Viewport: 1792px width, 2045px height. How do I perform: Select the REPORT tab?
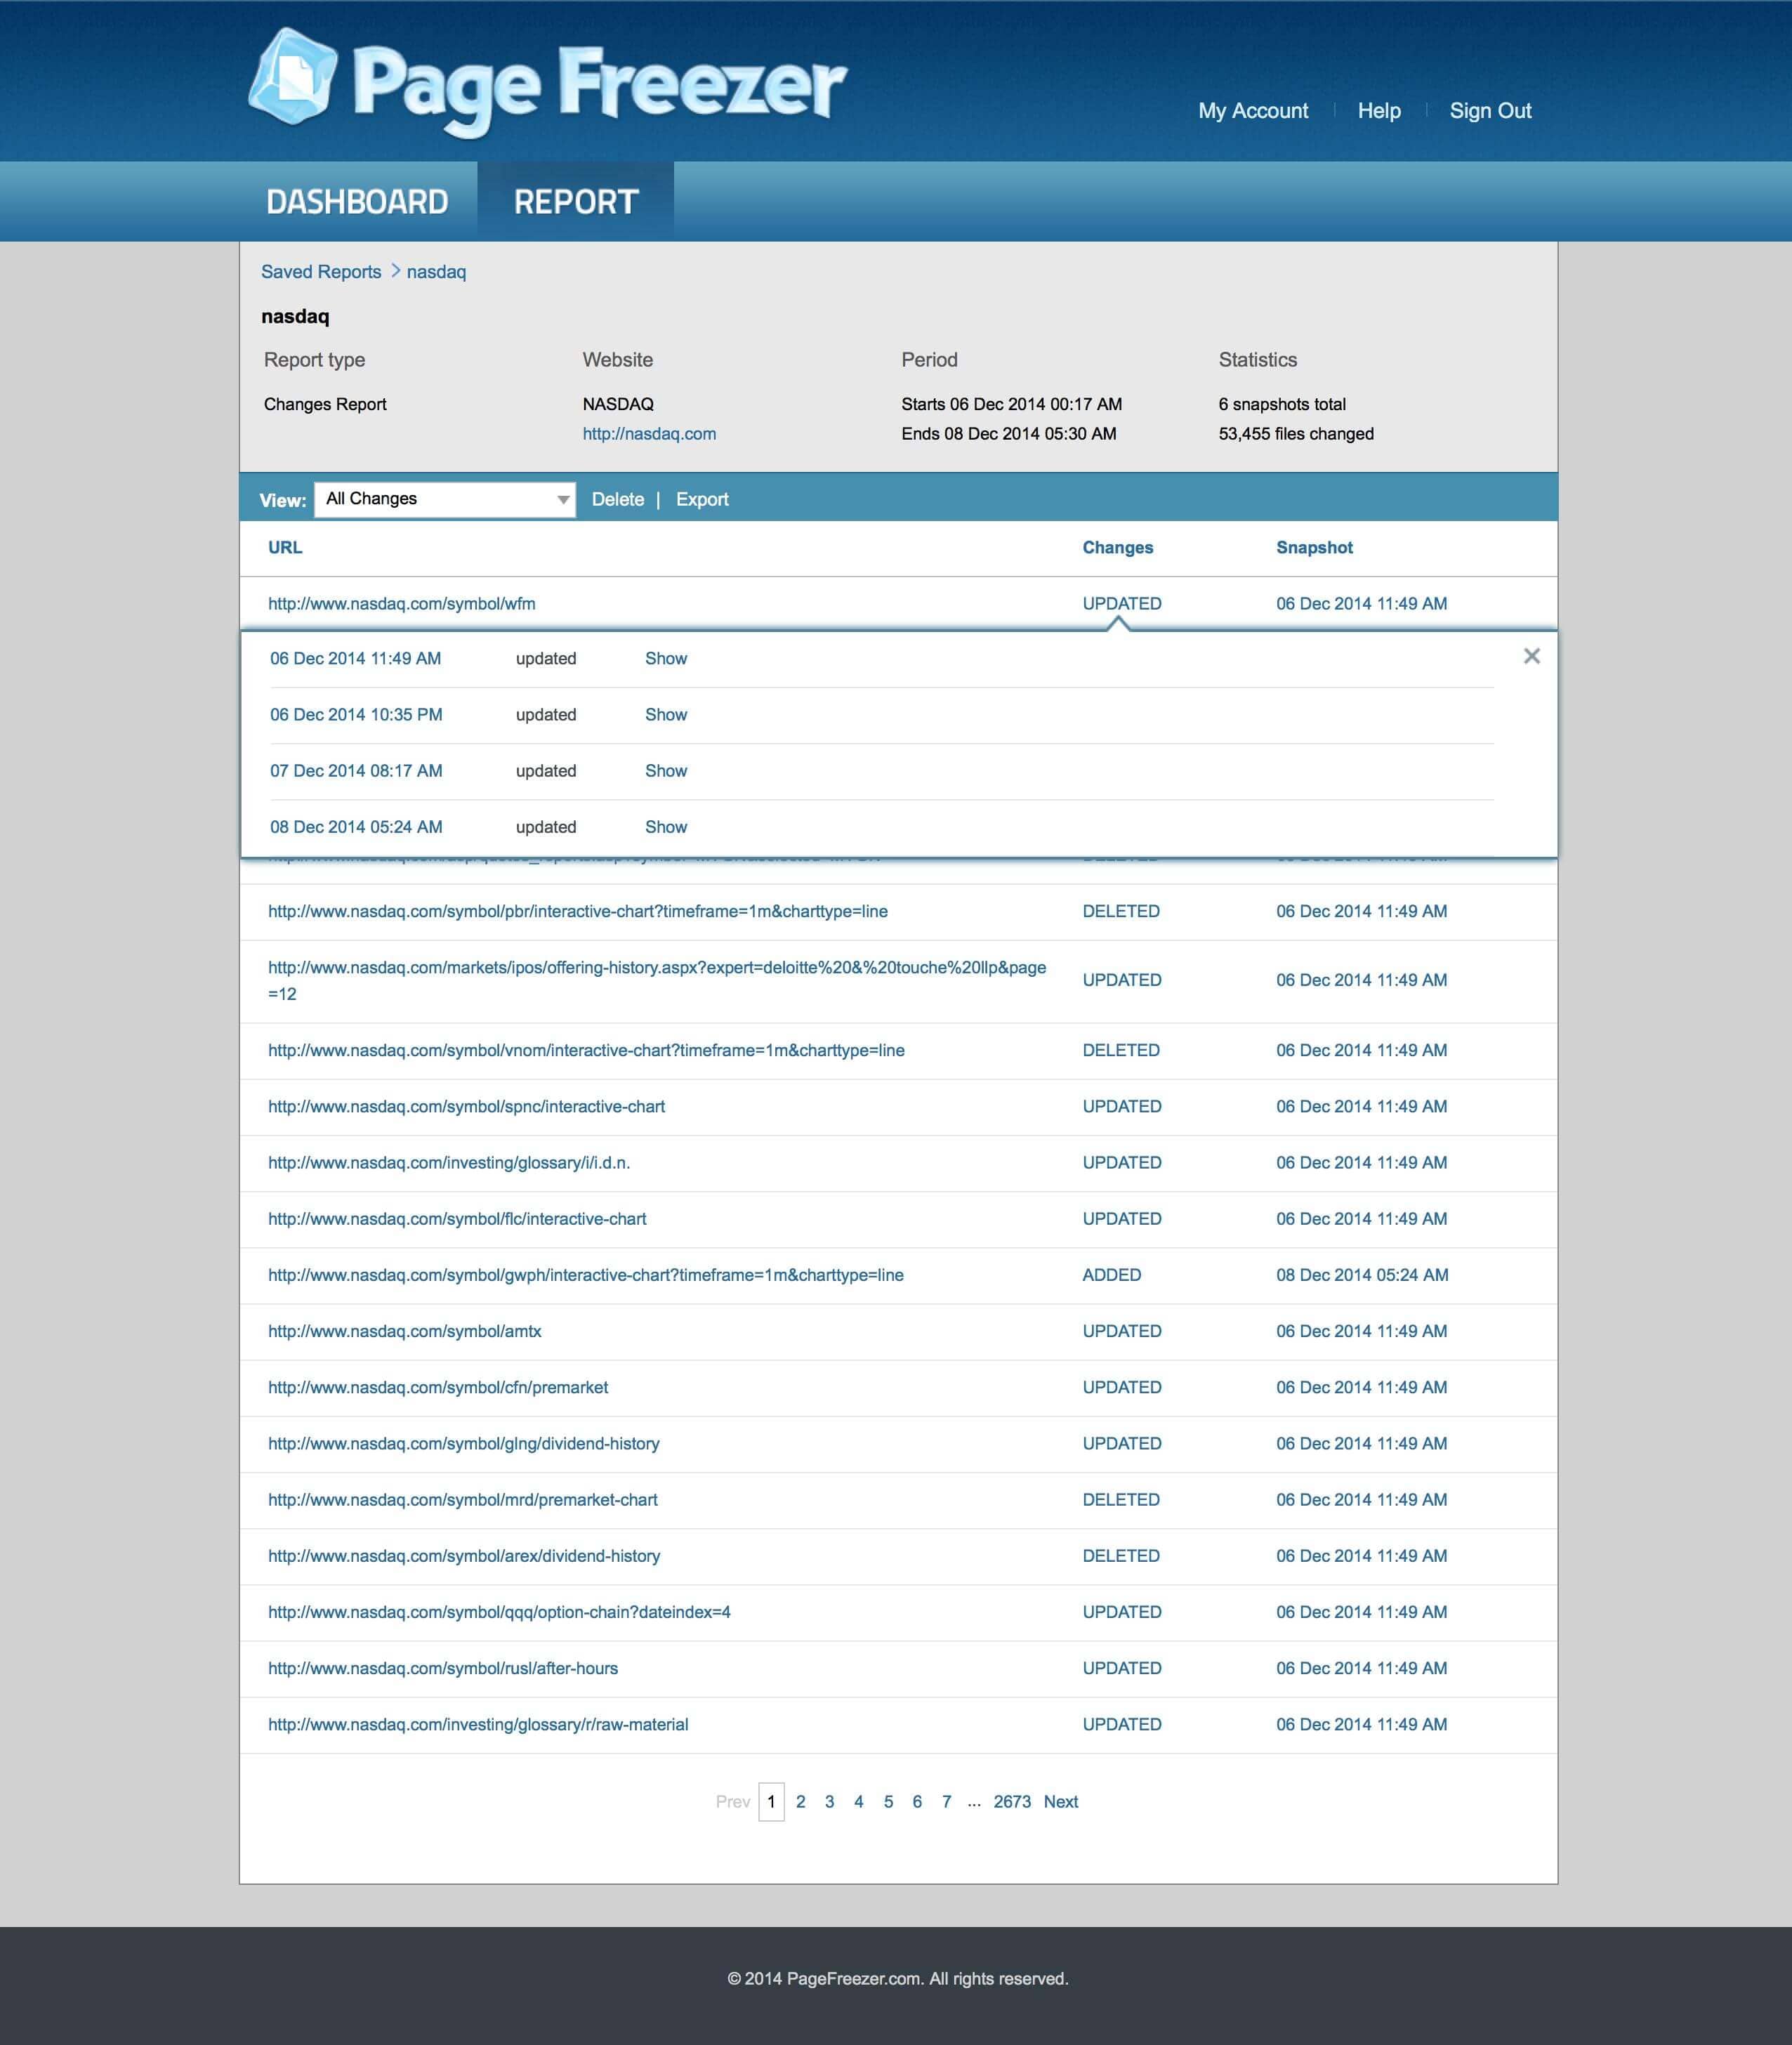point(576,202)
